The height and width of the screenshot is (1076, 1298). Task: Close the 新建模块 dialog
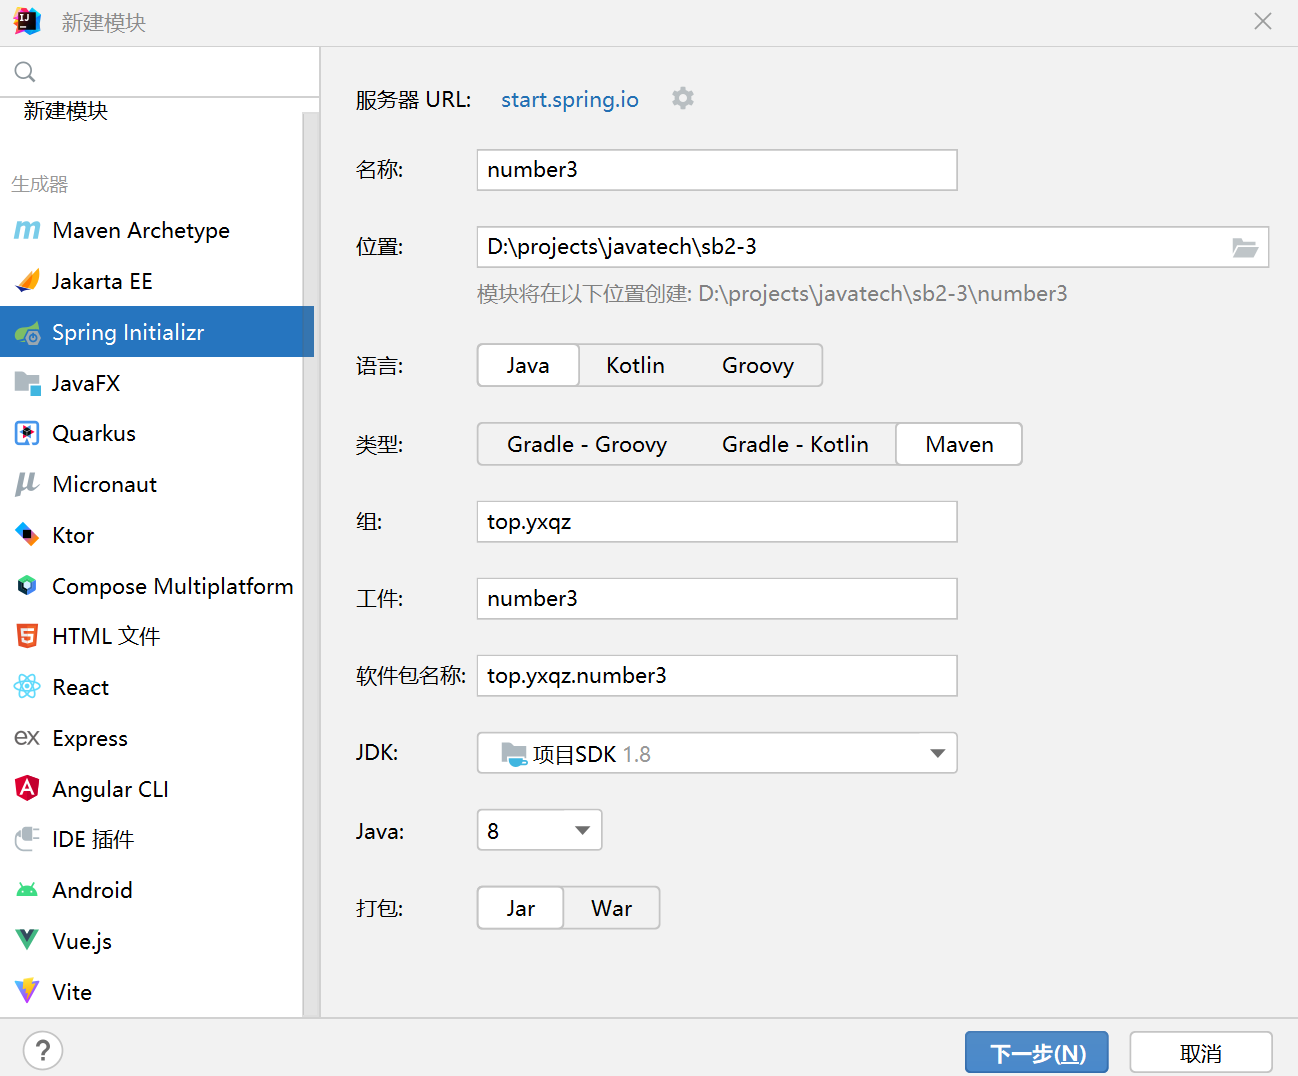coord(1263,21)
